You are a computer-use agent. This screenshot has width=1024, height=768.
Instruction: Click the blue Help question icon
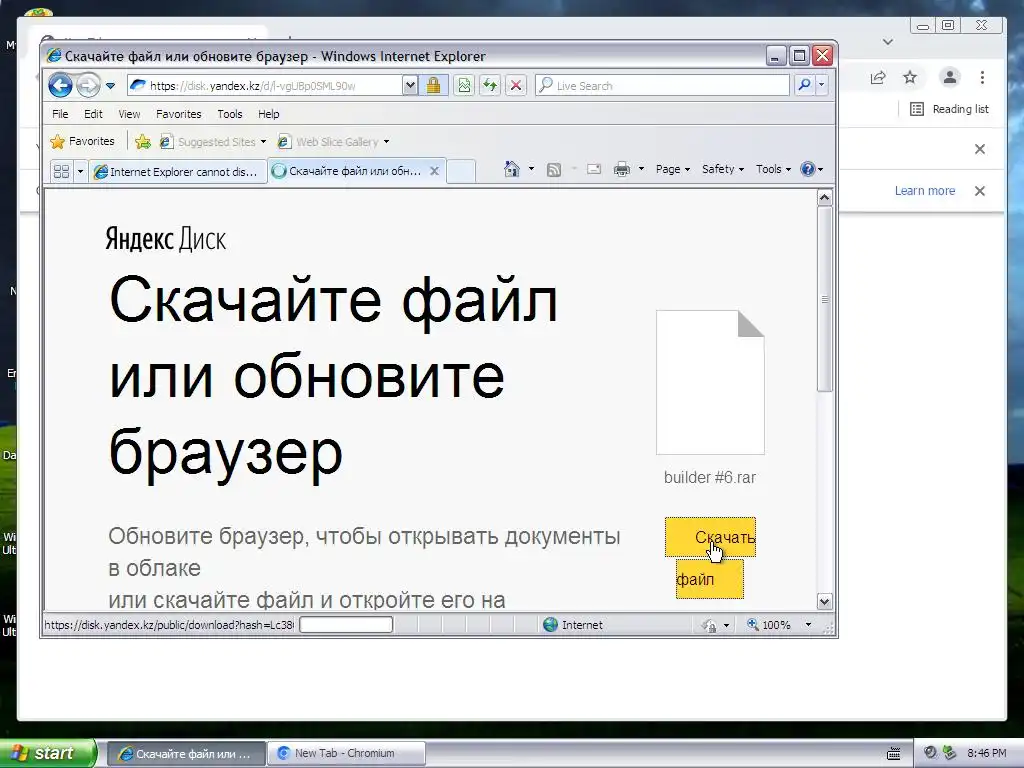(x=808, y=169)
